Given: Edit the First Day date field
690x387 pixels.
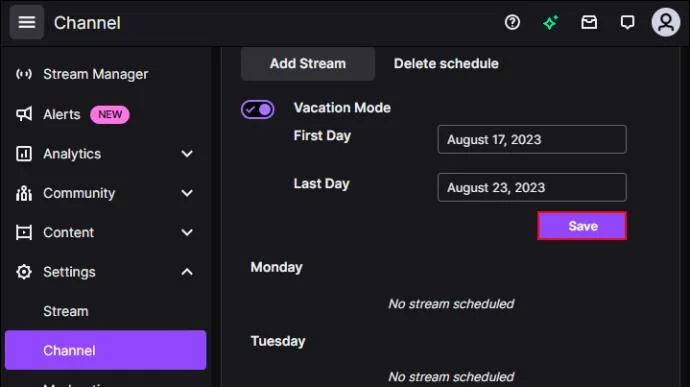Looking at the screenshot, I should [532, 139].
